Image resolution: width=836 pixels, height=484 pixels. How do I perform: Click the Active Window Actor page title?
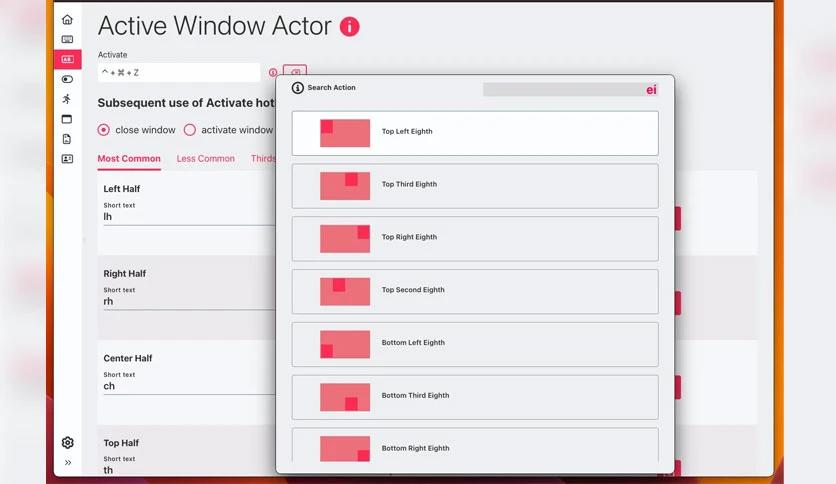[214, 26]
